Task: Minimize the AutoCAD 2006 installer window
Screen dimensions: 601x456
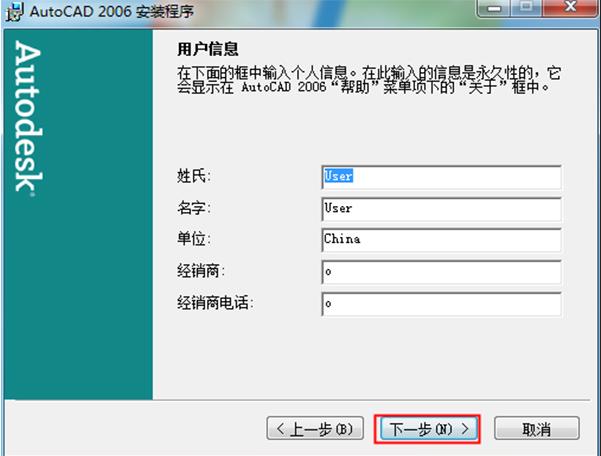Action: coord(494,8)
